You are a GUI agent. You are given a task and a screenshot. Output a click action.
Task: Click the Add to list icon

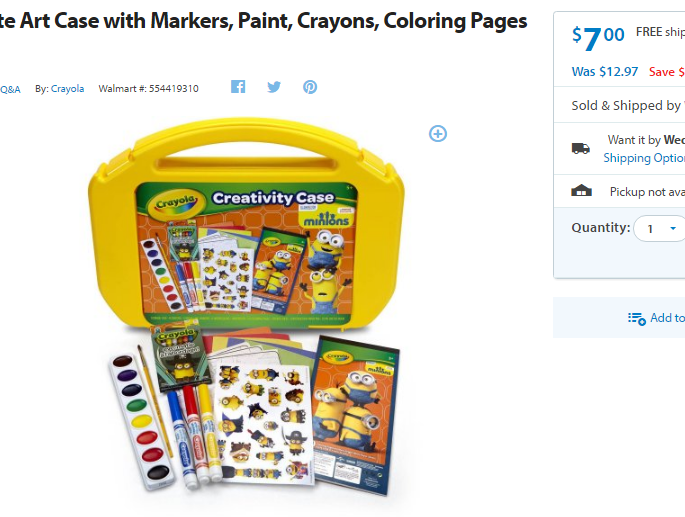[637, 319]
